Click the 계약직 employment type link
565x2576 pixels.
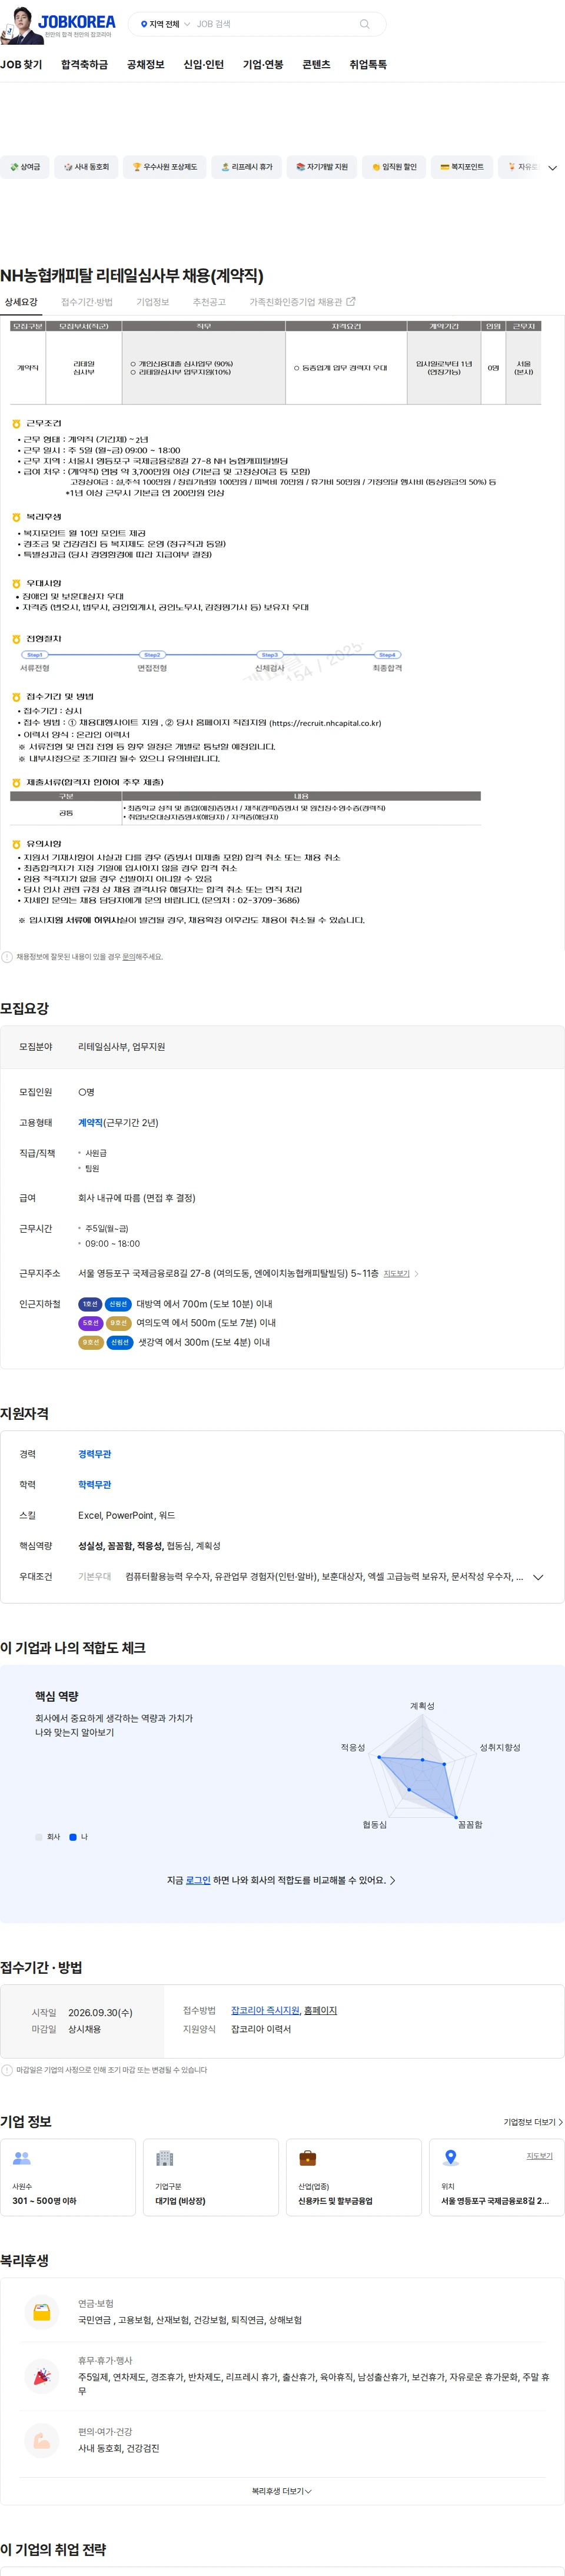point(90,1123)
